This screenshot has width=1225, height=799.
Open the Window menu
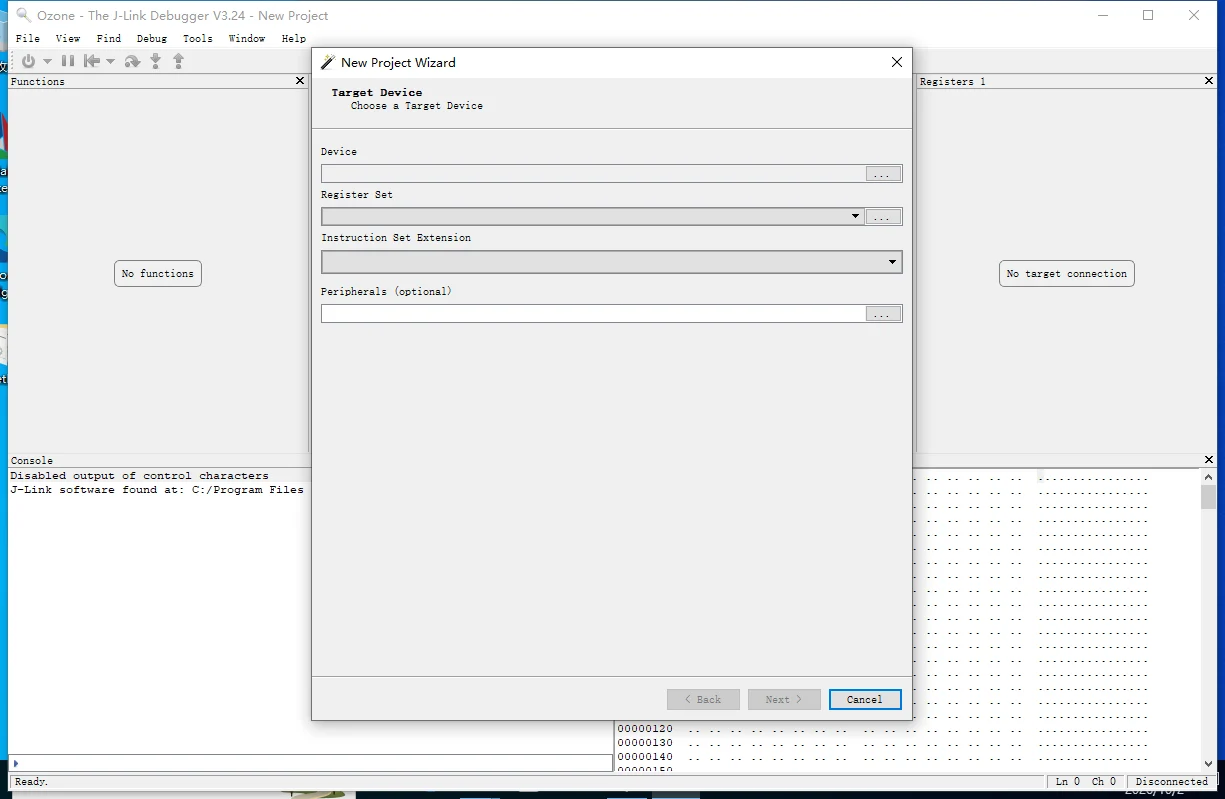click(247, 38)
